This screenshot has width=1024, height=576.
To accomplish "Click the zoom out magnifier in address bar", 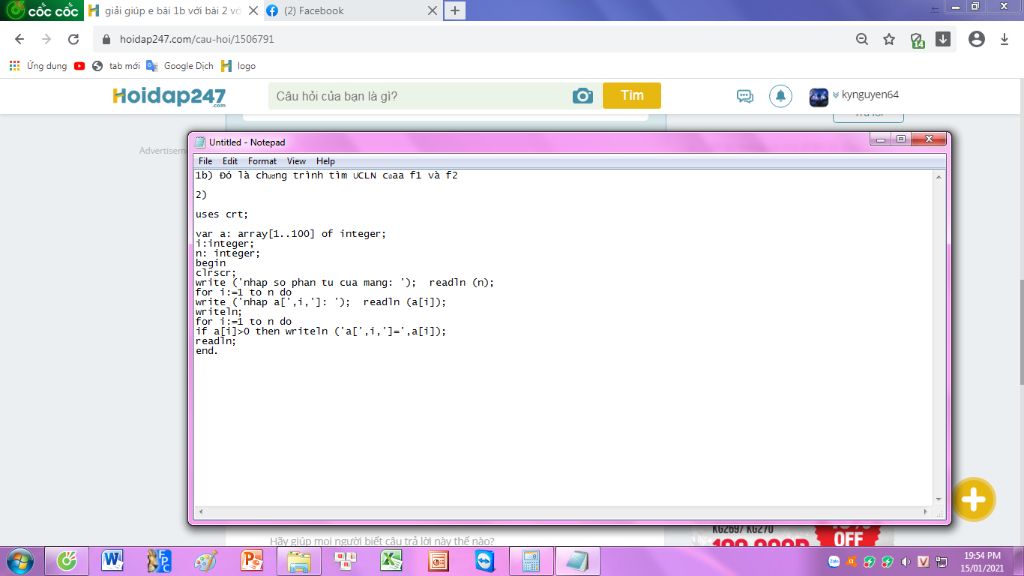I will (862, 39).
